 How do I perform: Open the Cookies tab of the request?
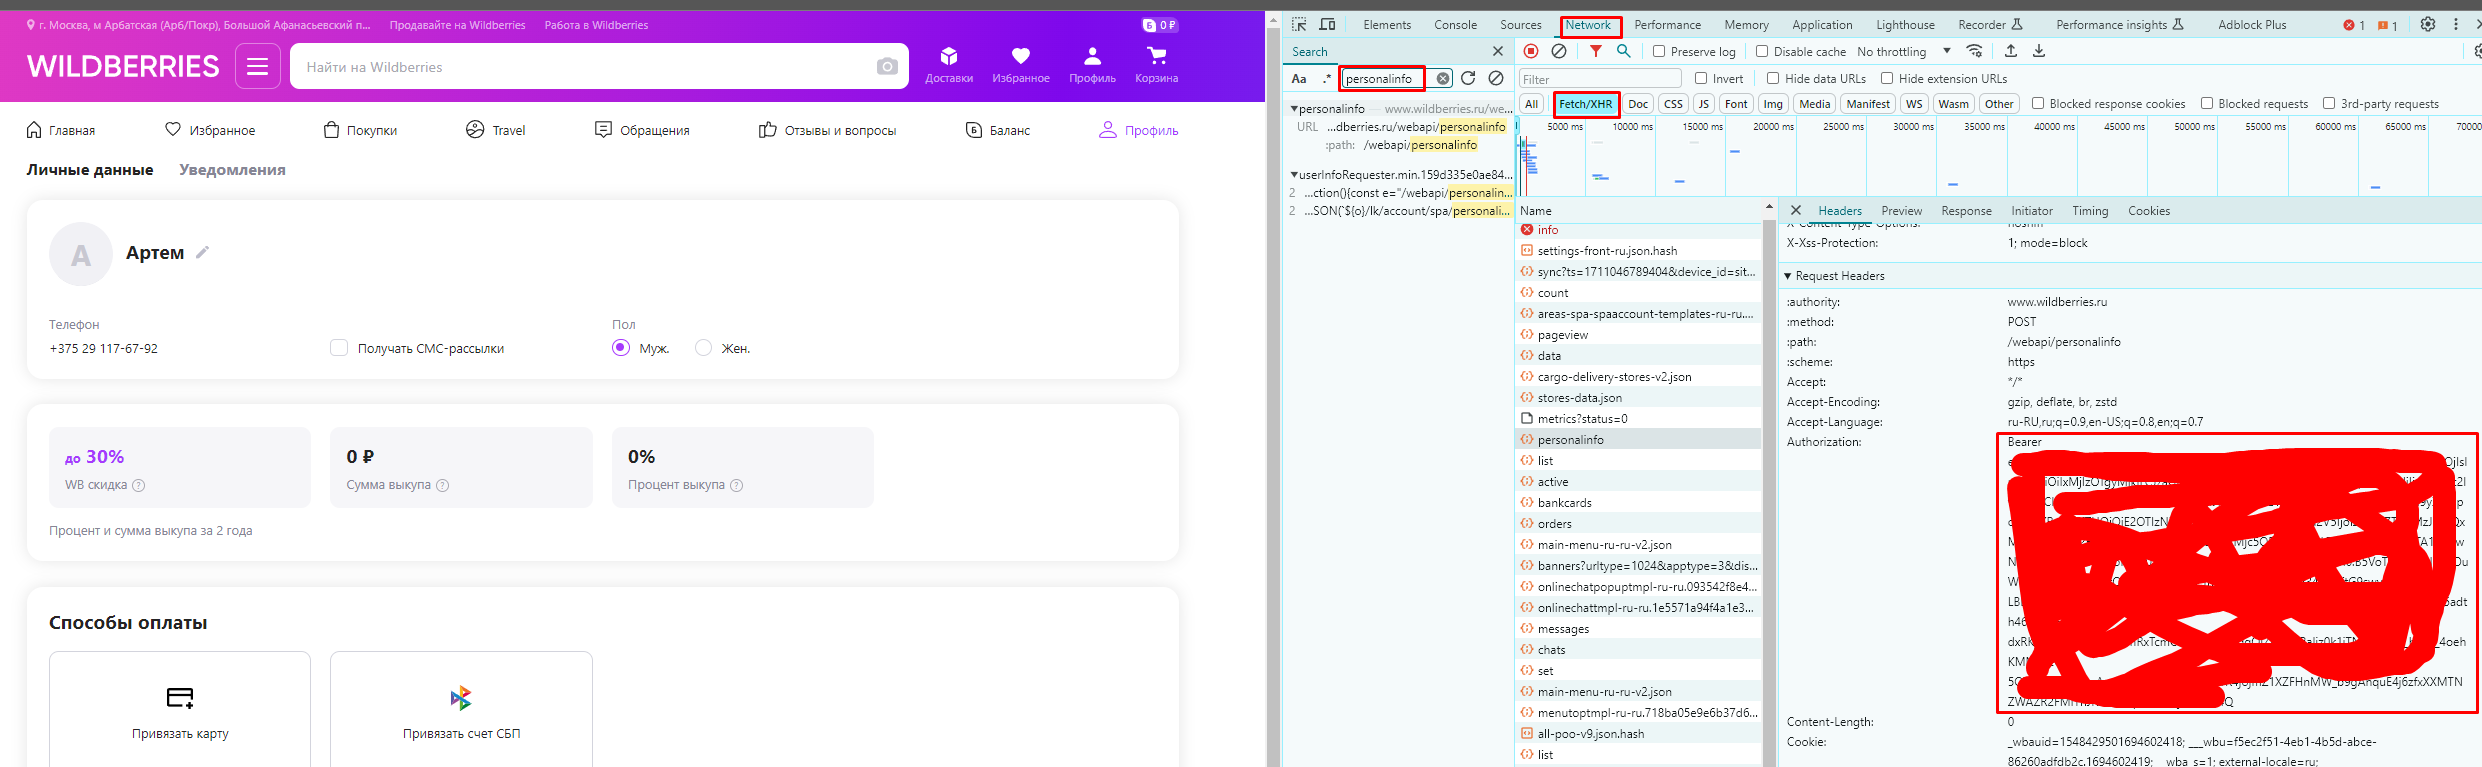(x=2149, y=211)
